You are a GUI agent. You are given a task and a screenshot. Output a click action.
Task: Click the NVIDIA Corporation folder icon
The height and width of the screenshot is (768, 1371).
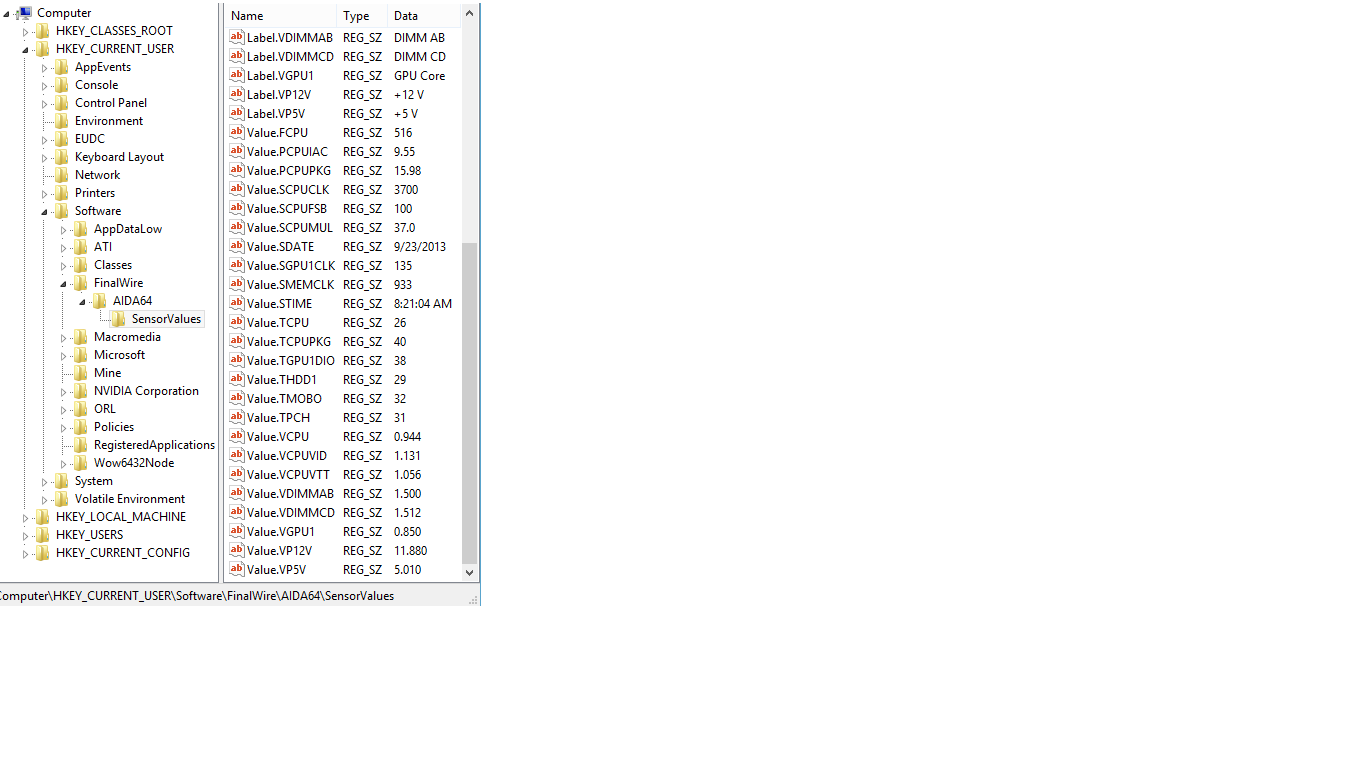[81, 391]
